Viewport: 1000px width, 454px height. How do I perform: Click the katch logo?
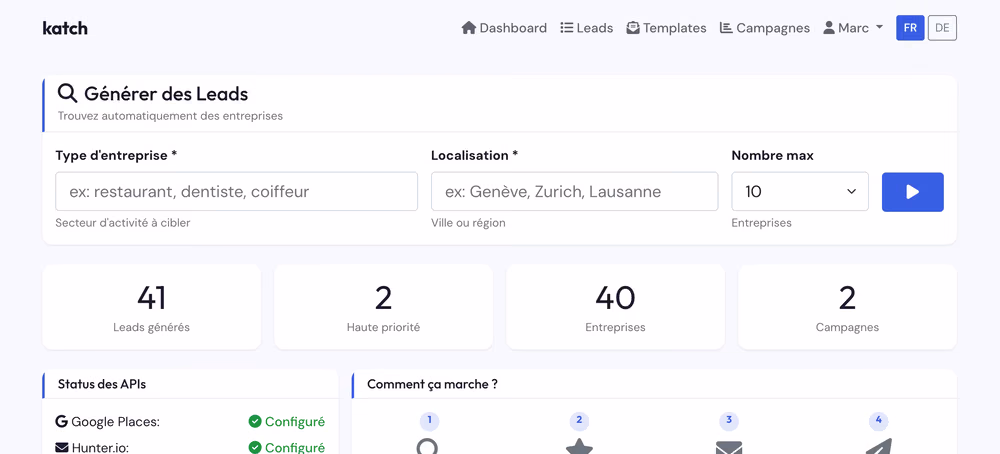point(65,28)
